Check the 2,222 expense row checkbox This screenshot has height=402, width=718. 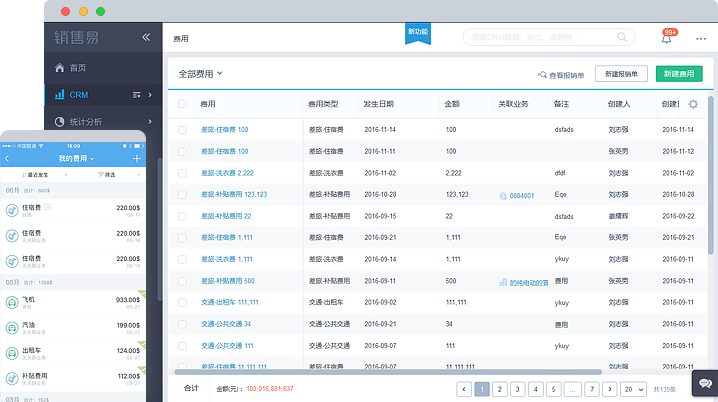(182, 173)
